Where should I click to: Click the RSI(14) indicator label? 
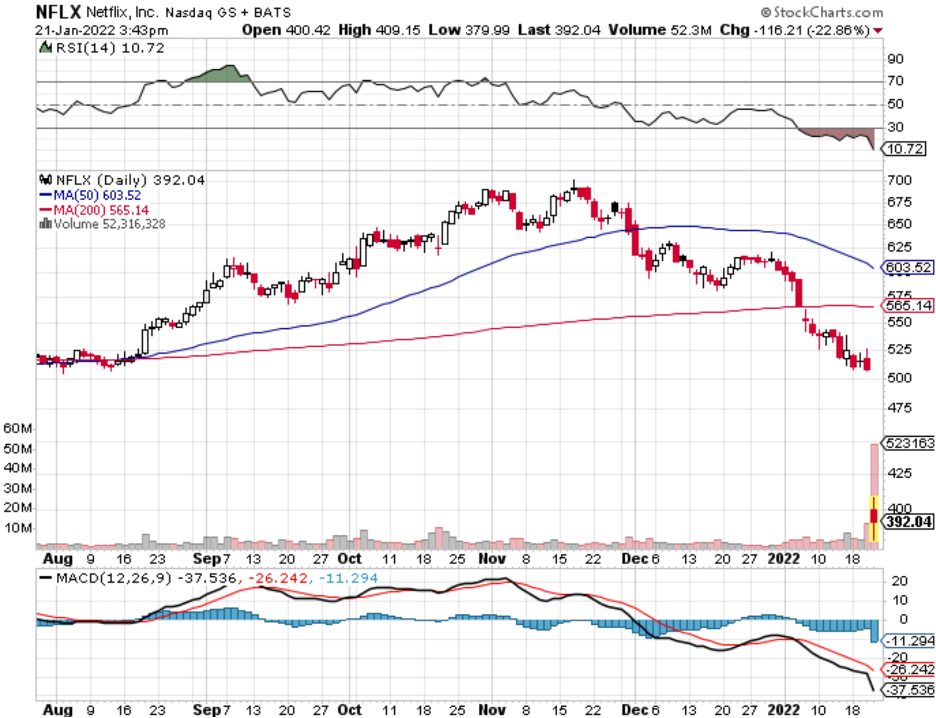pos(83,47)
